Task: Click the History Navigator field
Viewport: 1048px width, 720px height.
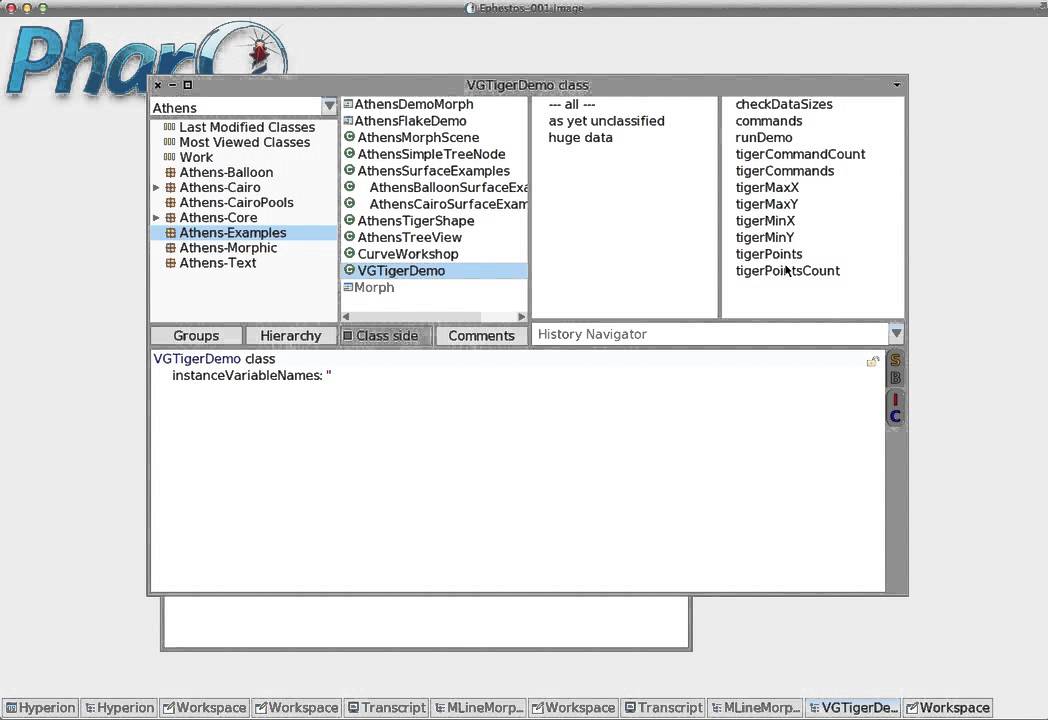Action: coord(710,334)
